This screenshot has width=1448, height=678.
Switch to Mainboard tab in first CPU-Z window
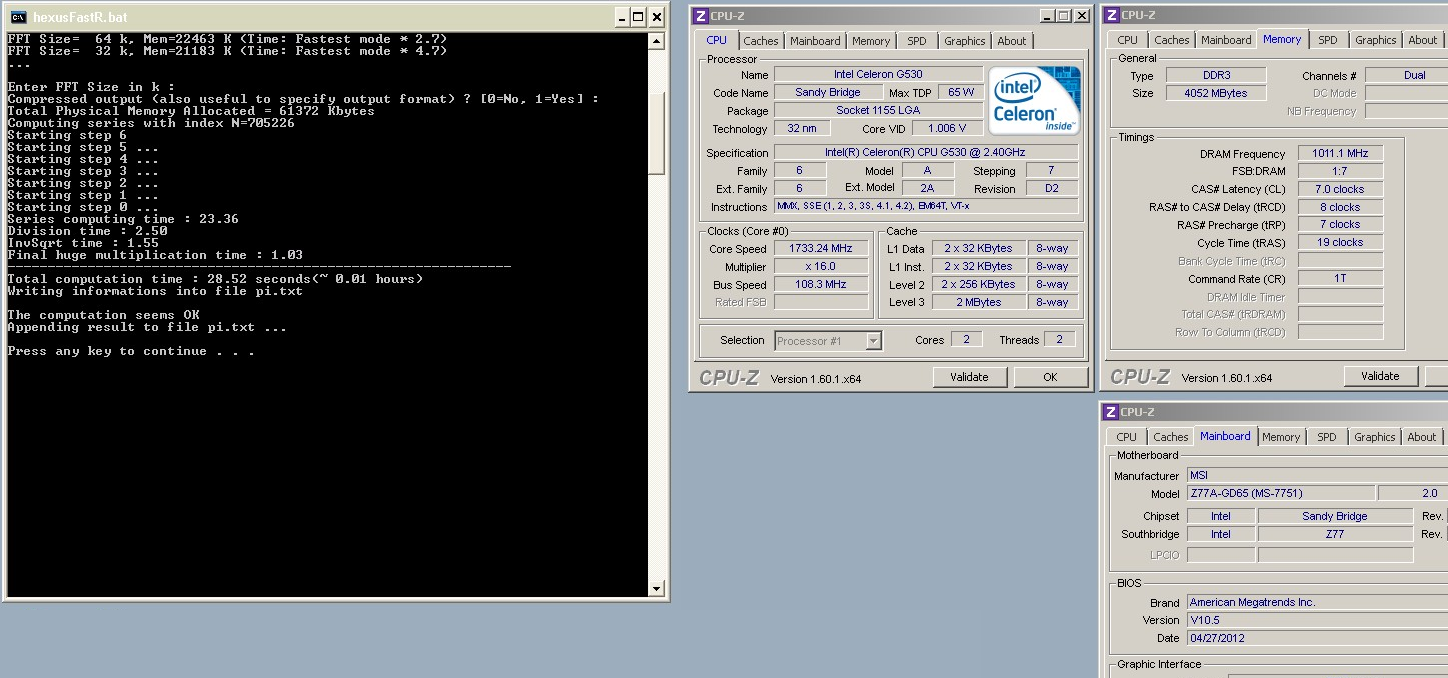coord(815,41)
